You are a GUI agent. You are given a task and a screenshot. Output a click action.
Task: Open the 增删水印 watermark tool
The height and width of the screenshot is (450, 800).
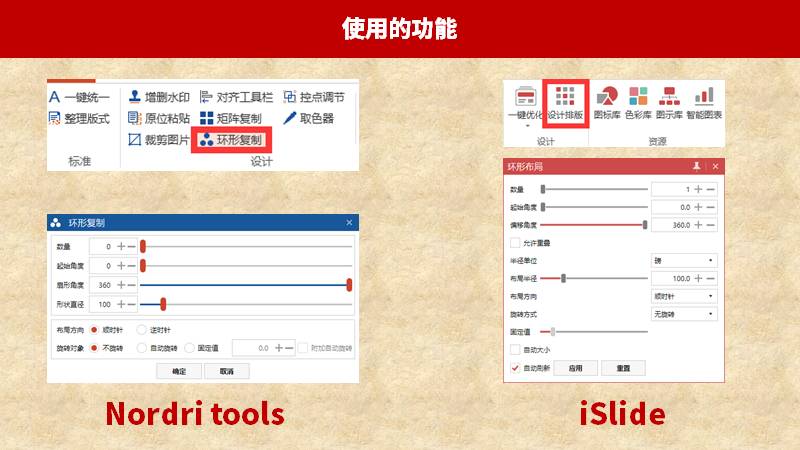pos(159,97)
